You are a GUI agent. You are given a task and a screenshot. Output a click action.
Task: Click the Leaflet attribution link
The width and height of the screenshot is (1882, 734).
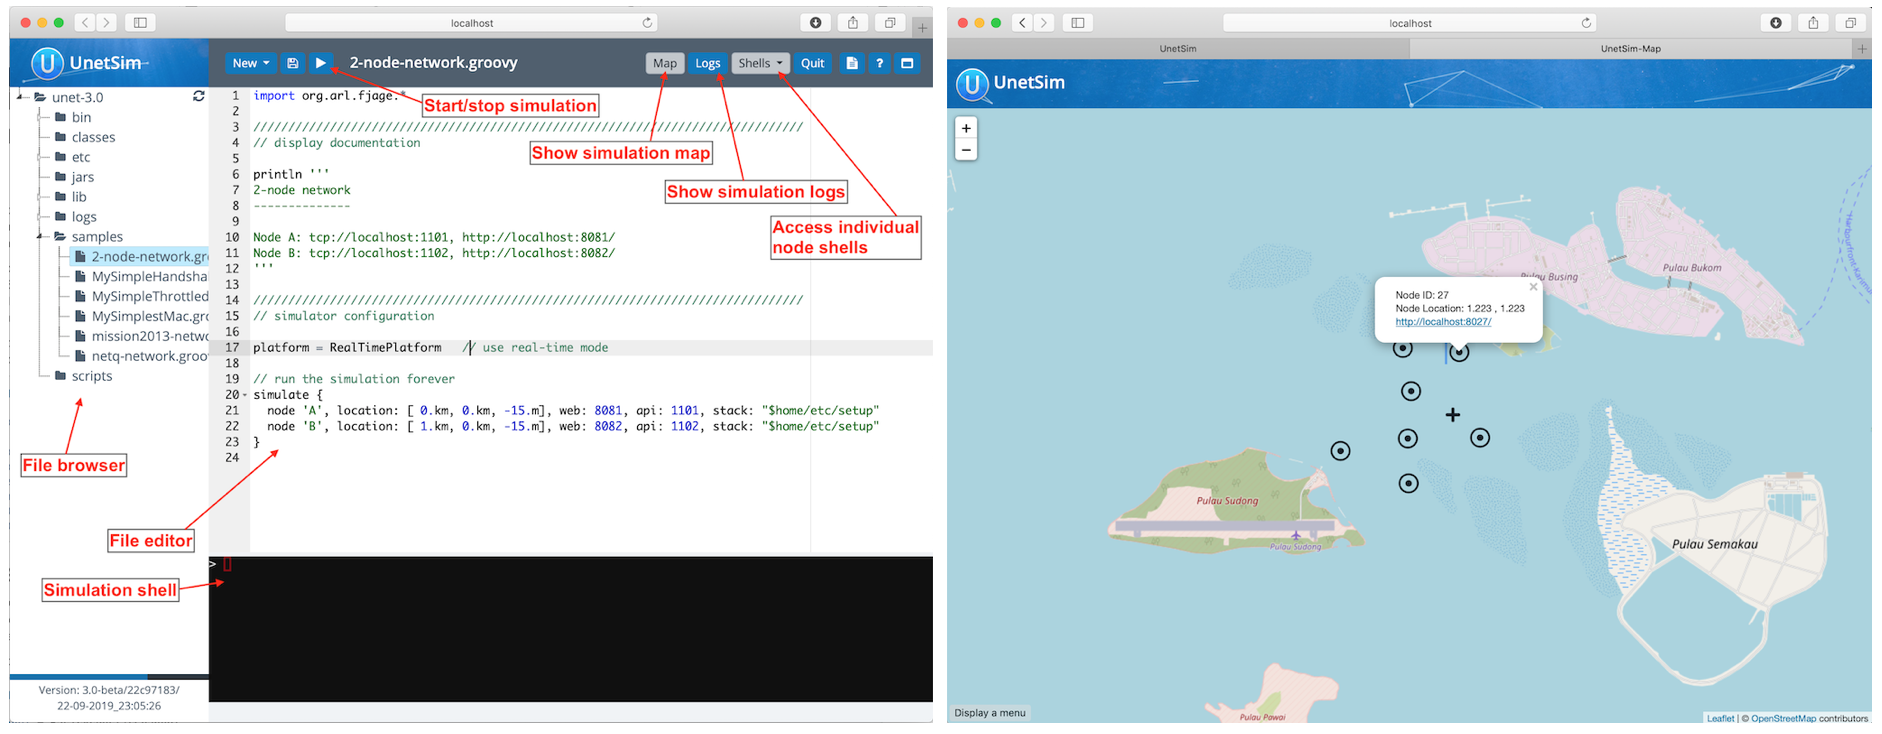point(1720,718)
